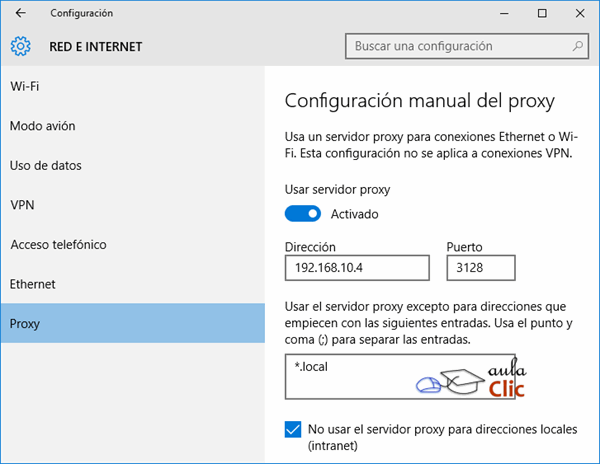600x464 pixels.
Task: Click the Puerto port input field
Action: pos(481,268)
